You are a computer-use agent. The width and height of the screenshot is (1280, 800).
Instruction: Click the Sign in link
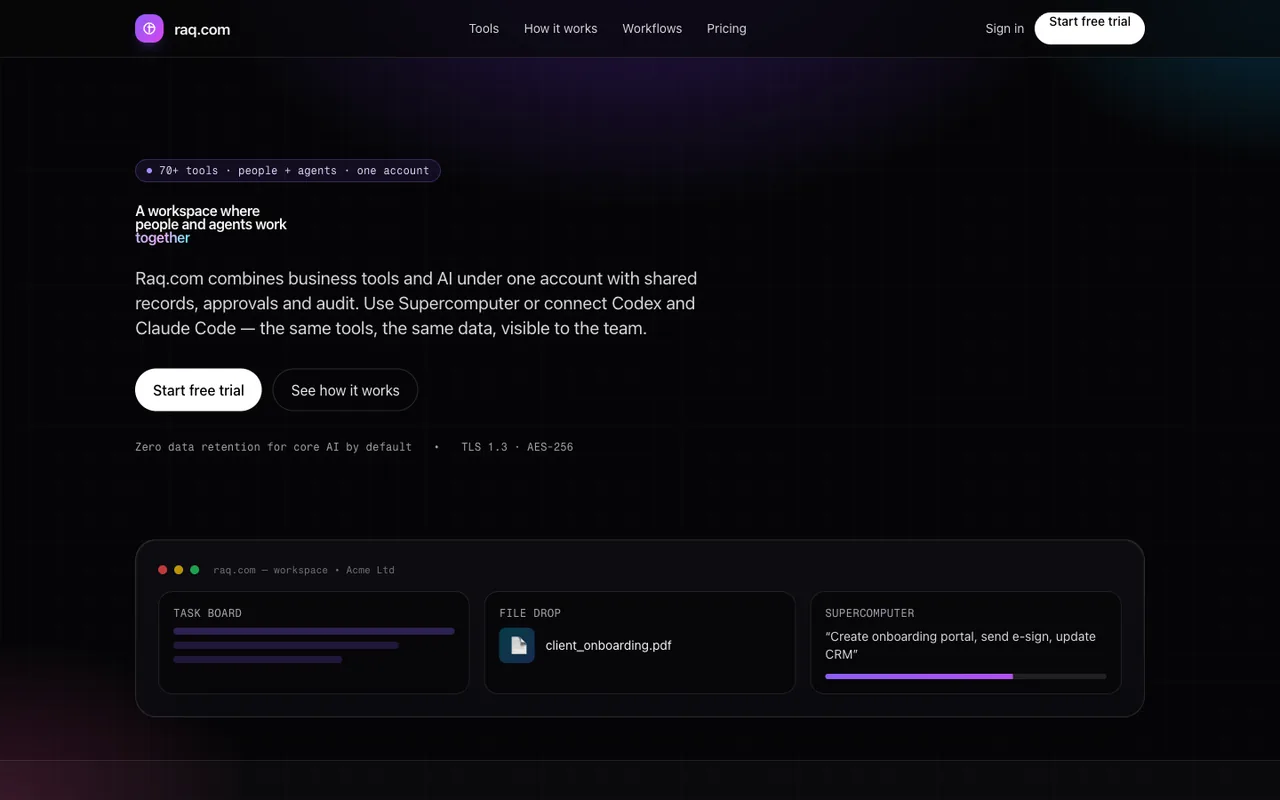1005,29
